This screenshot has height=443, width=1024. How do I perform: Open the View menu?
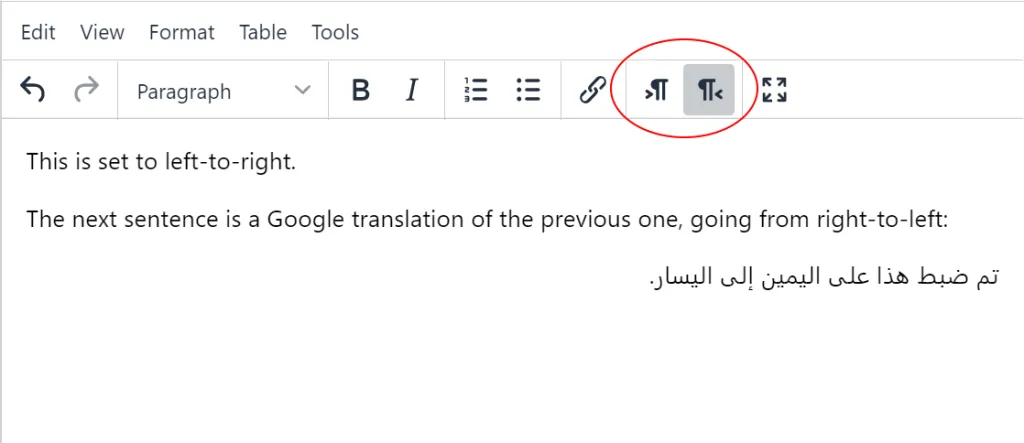pos(102,32)
